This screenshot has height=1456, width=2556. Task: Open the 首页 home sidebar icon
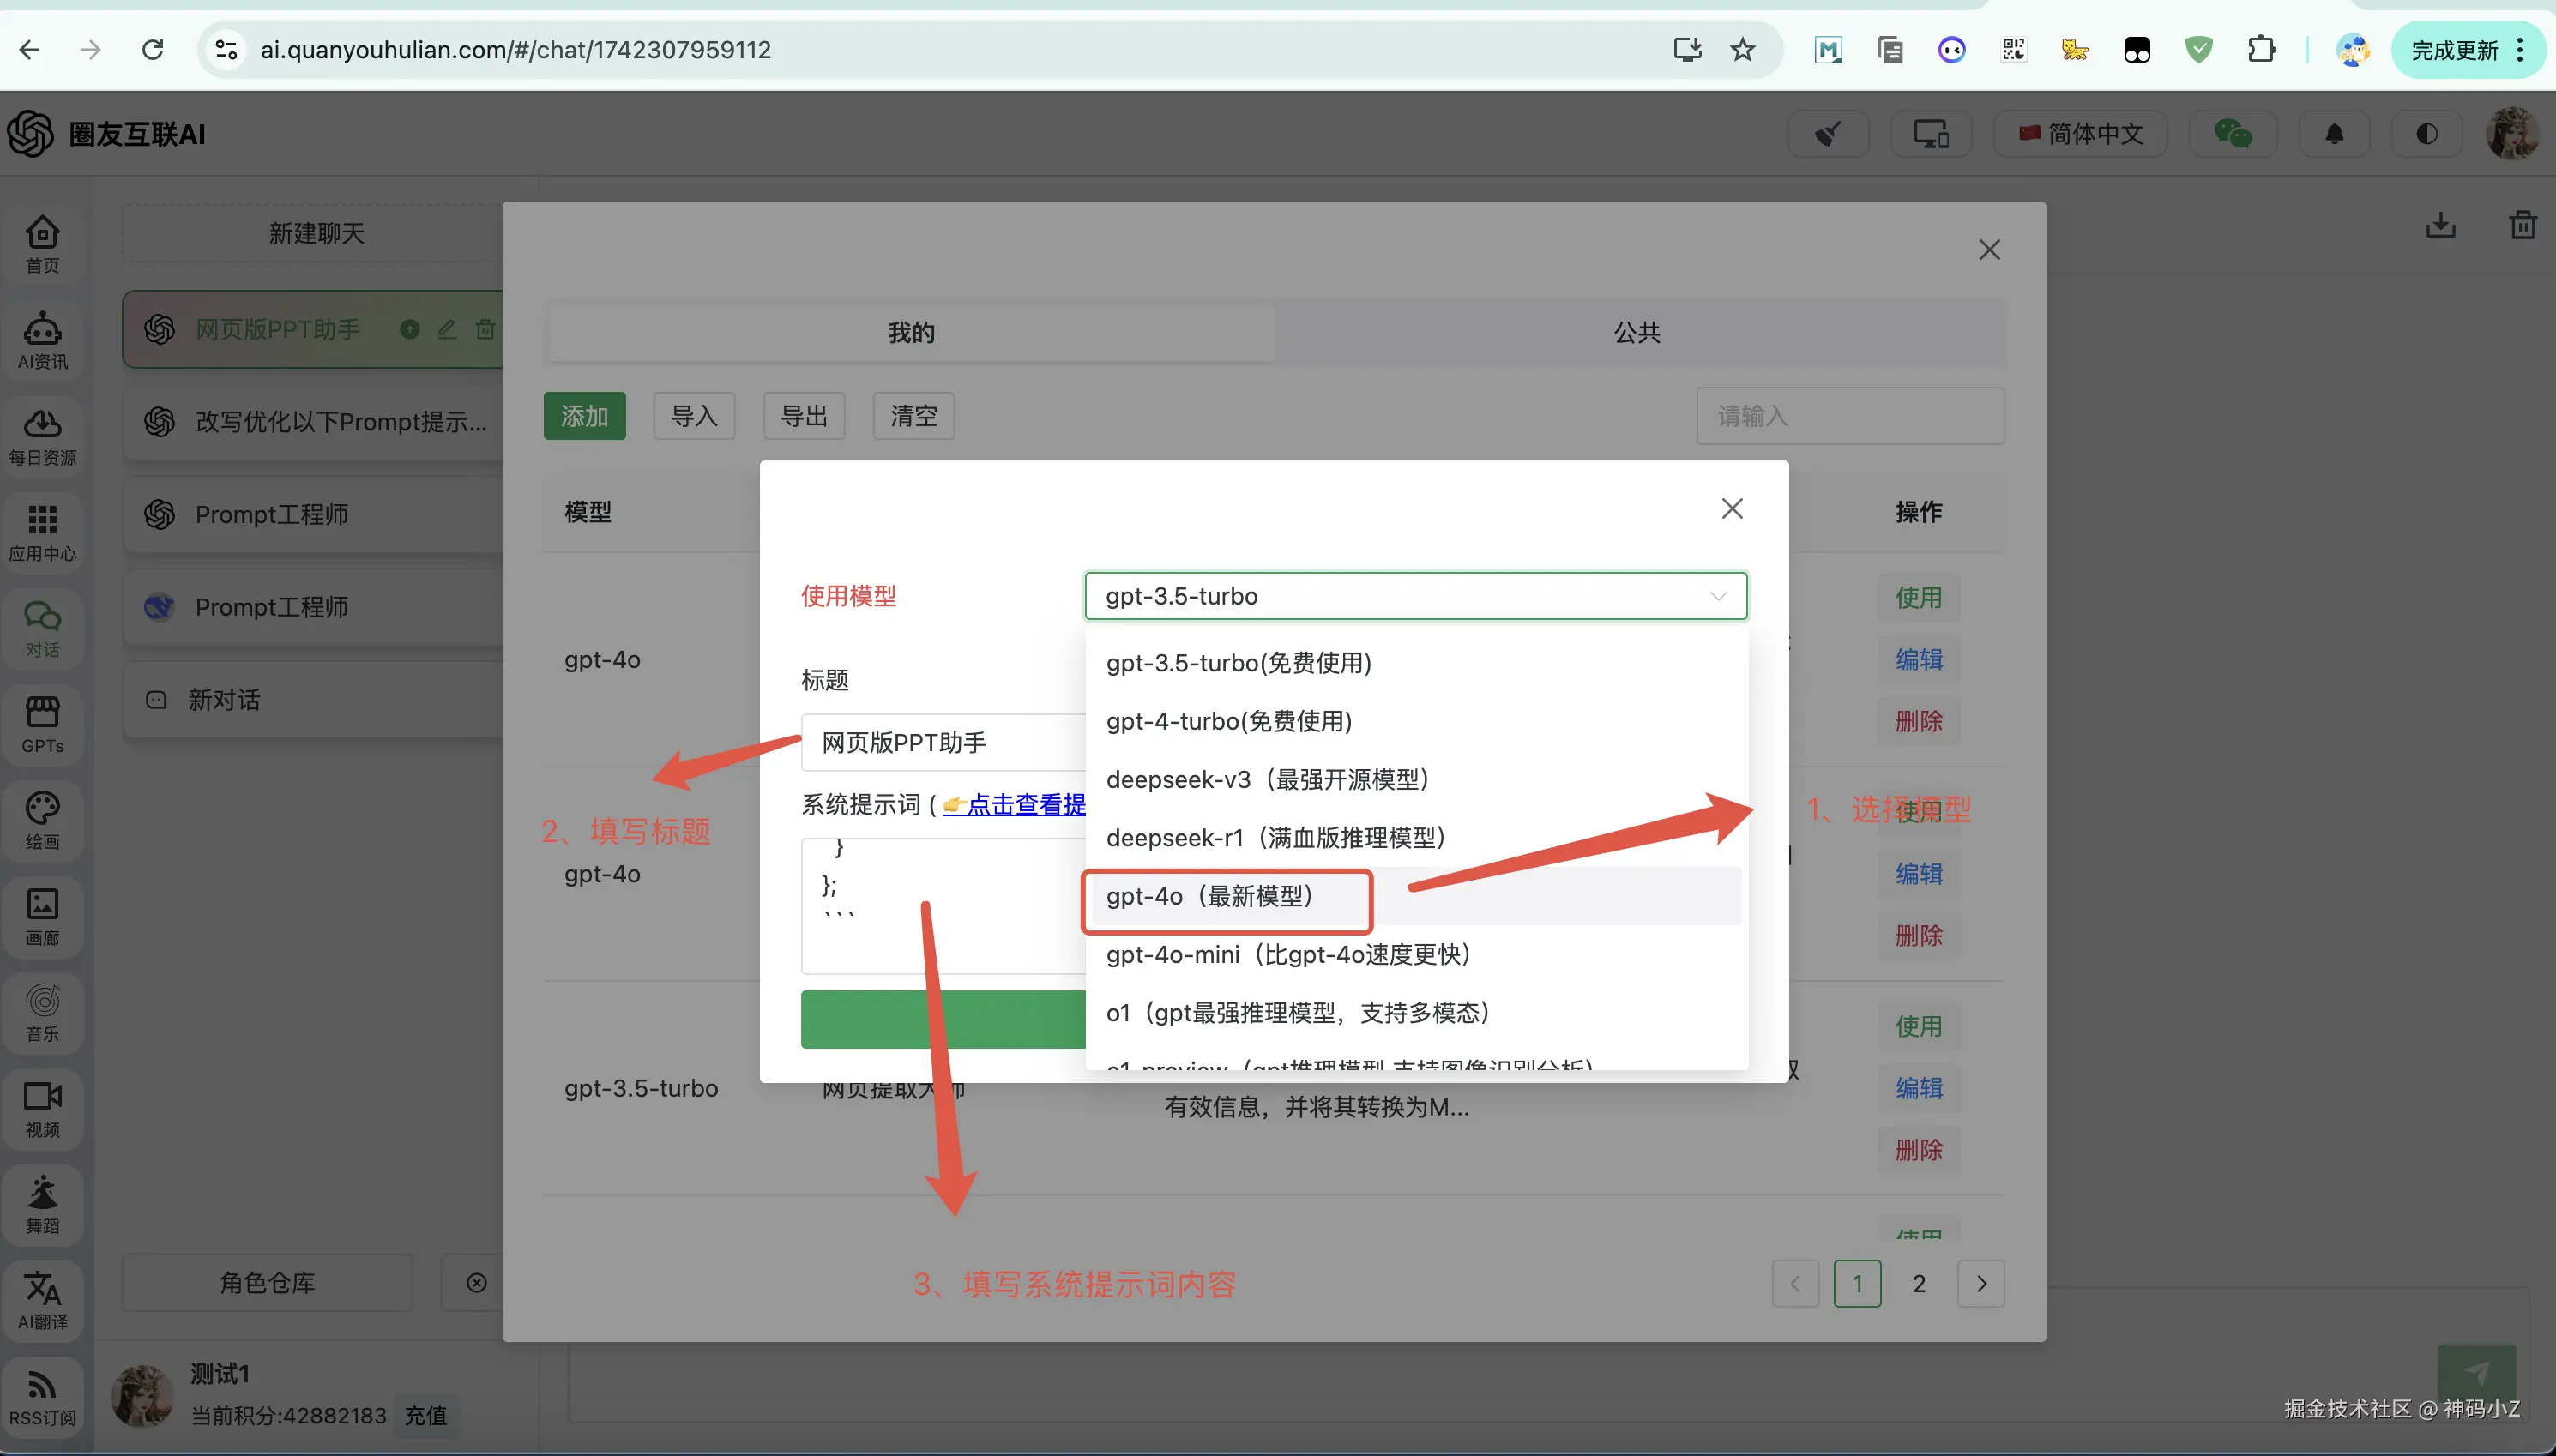[42, 243]
